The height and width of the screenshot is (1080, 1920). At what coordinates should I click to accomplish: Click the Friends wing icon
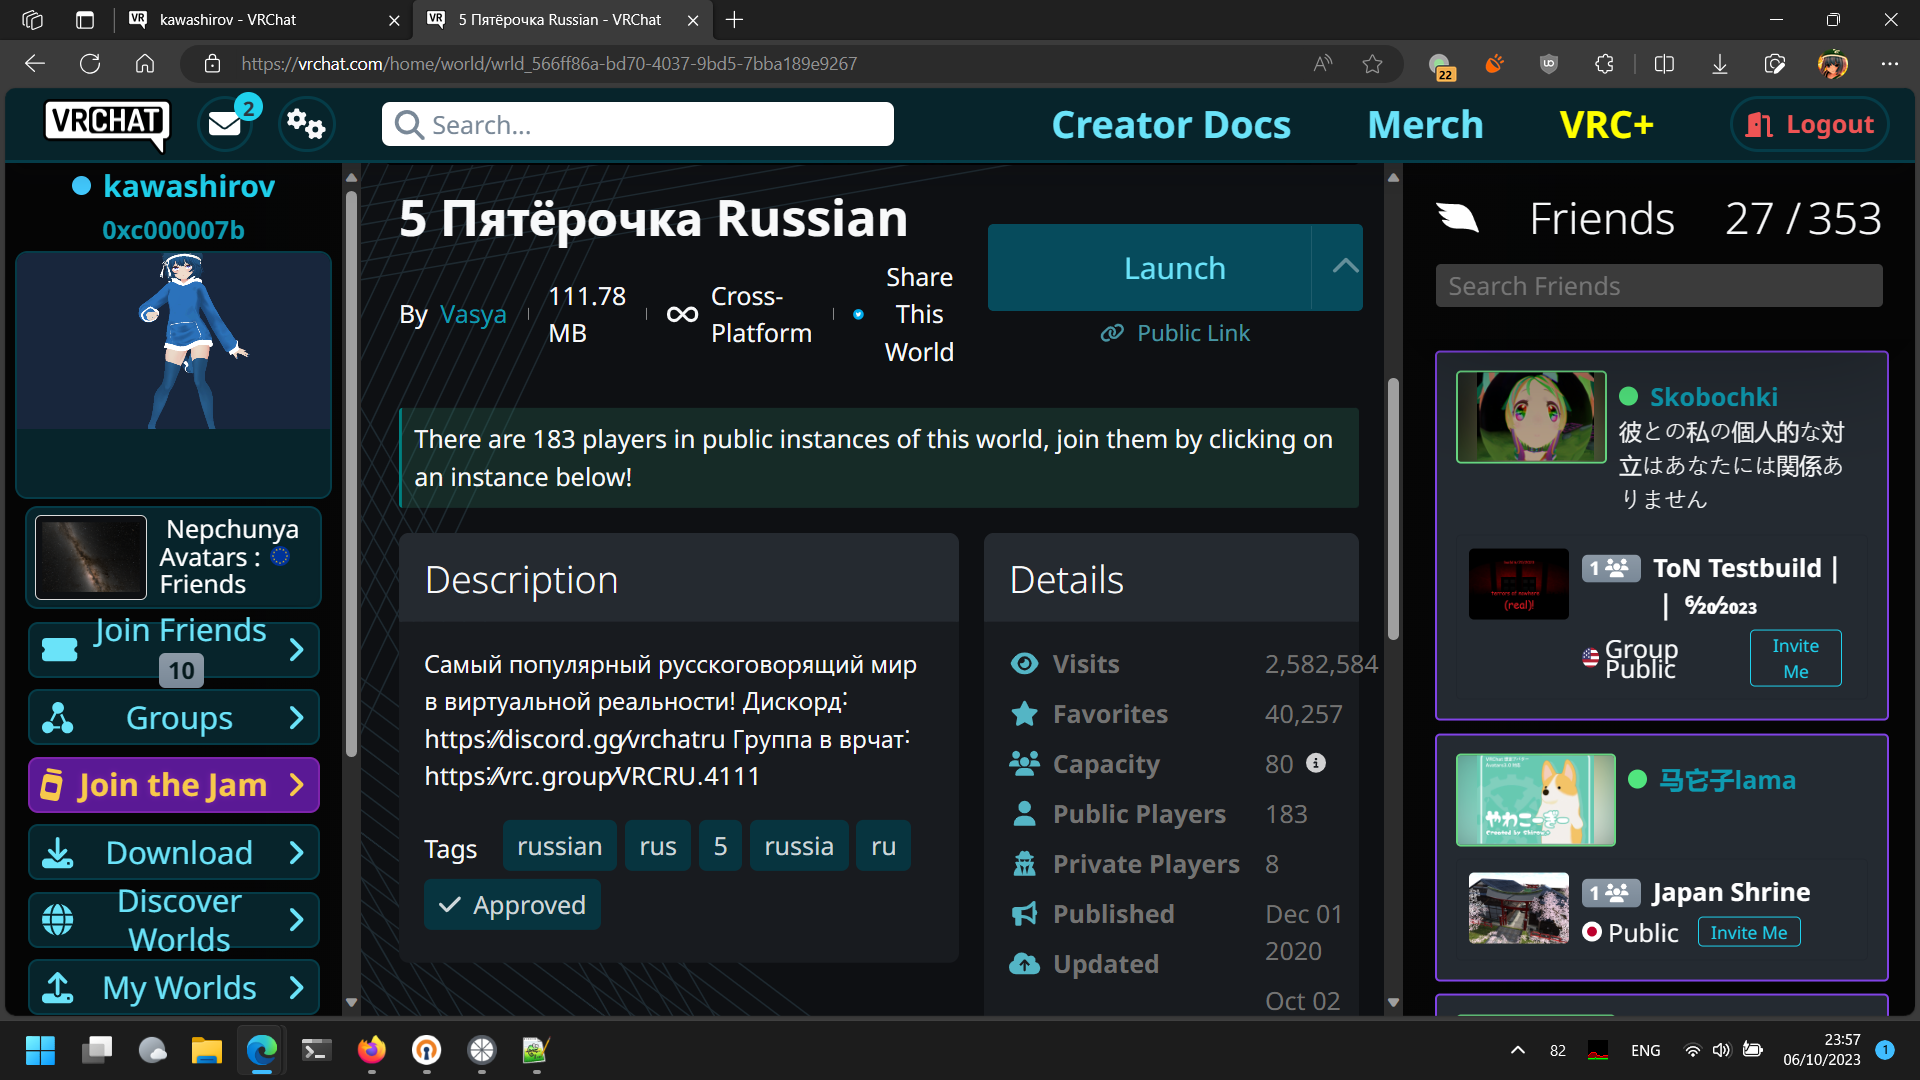coord(1458,217)
